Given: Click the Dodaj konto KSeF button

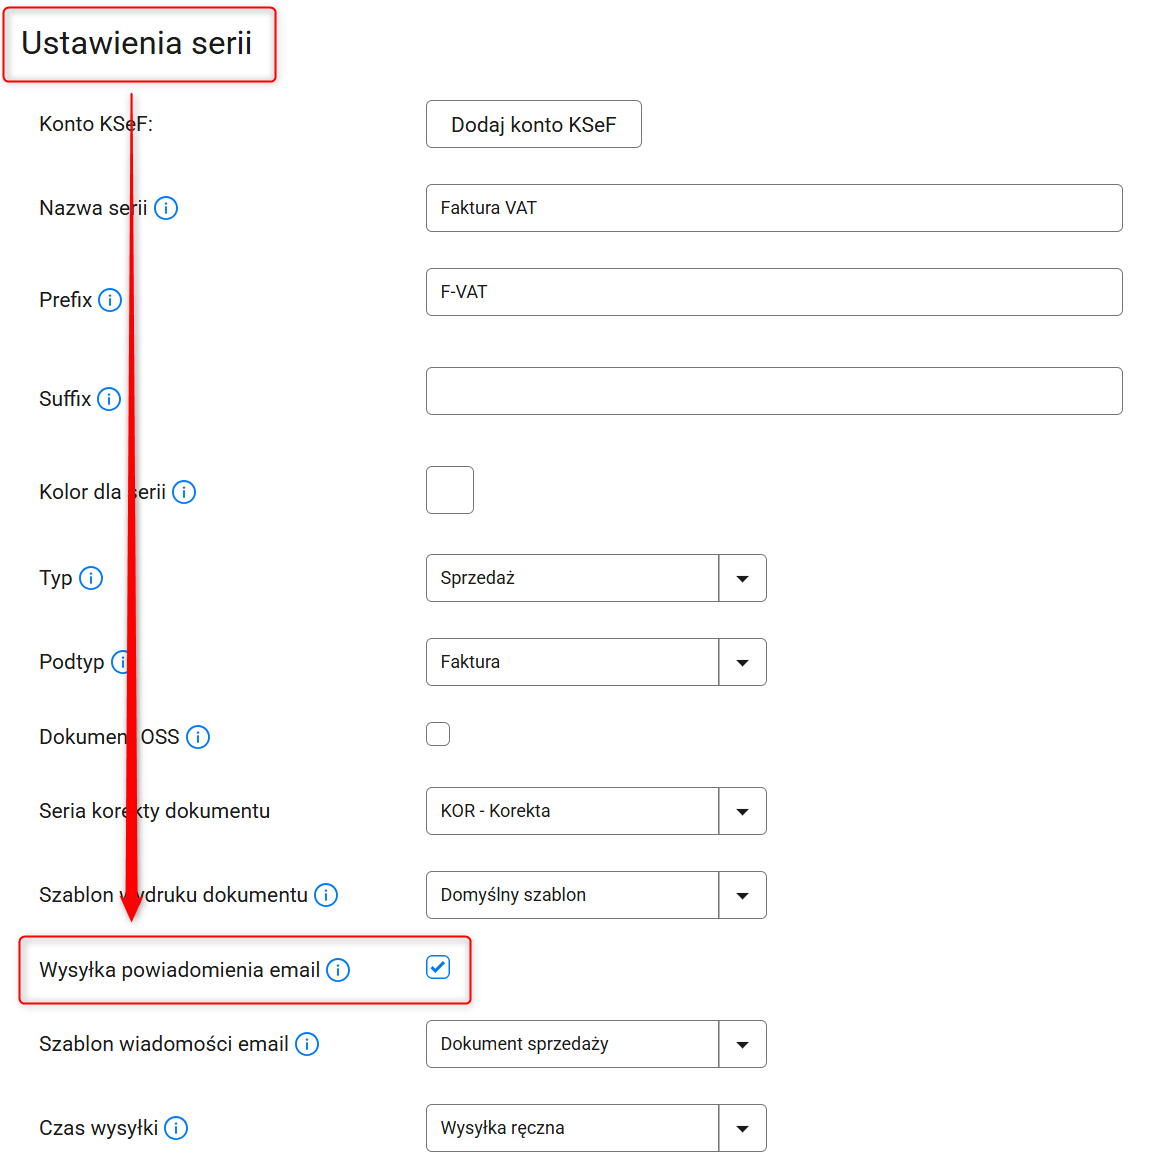Looking at the screenshot, I should click(533, 124).
